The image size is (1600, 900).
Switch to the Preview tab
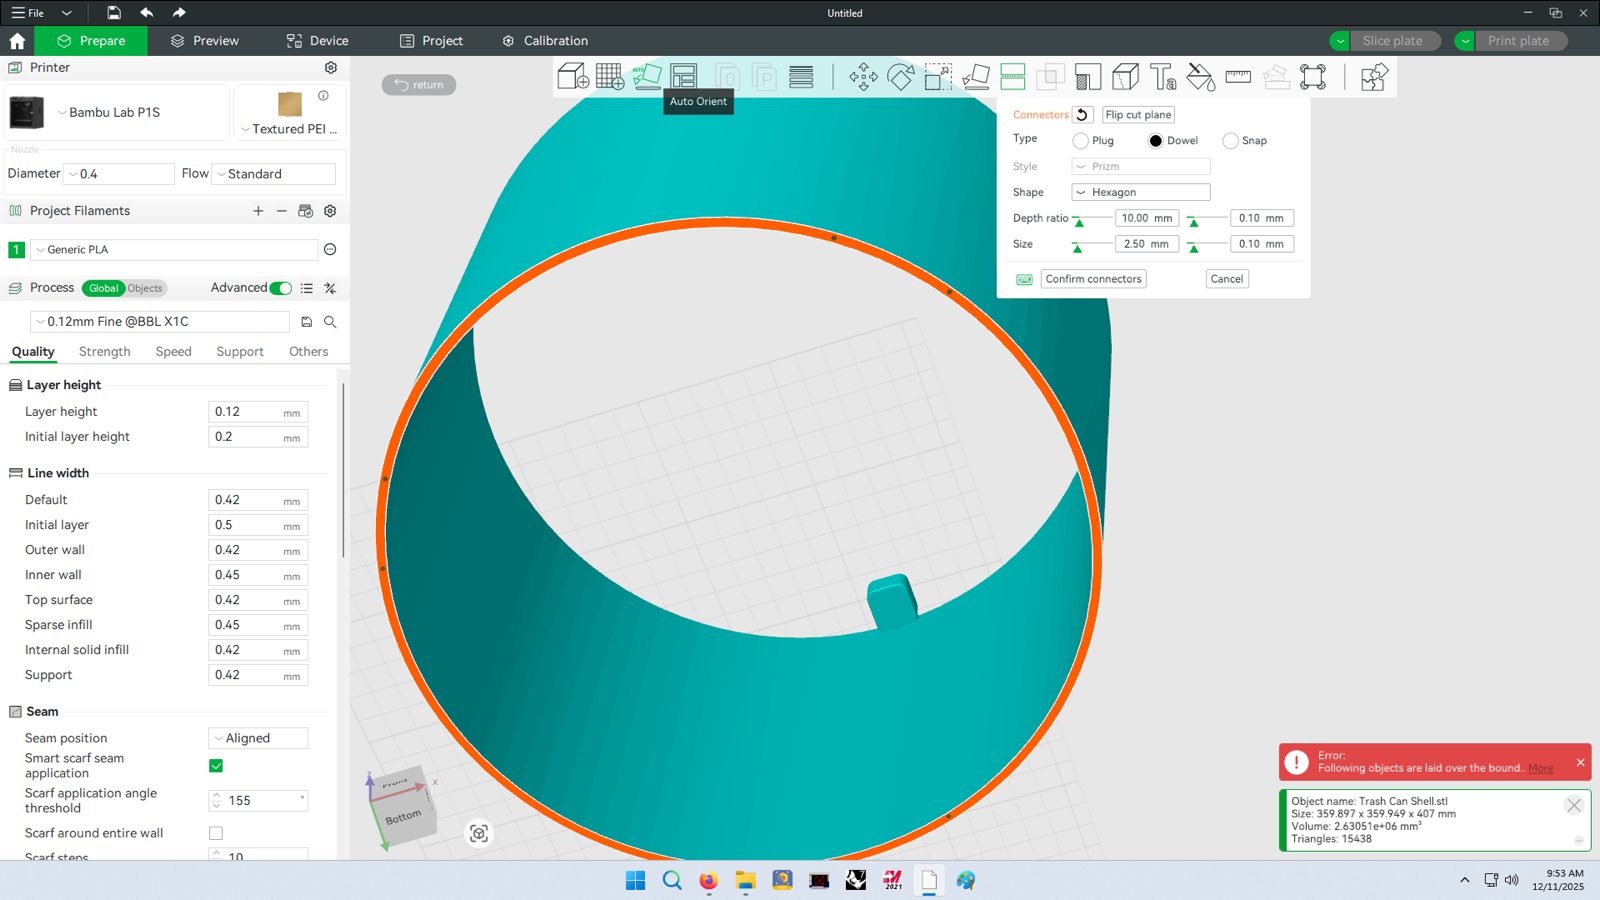[x=205, y=41]
